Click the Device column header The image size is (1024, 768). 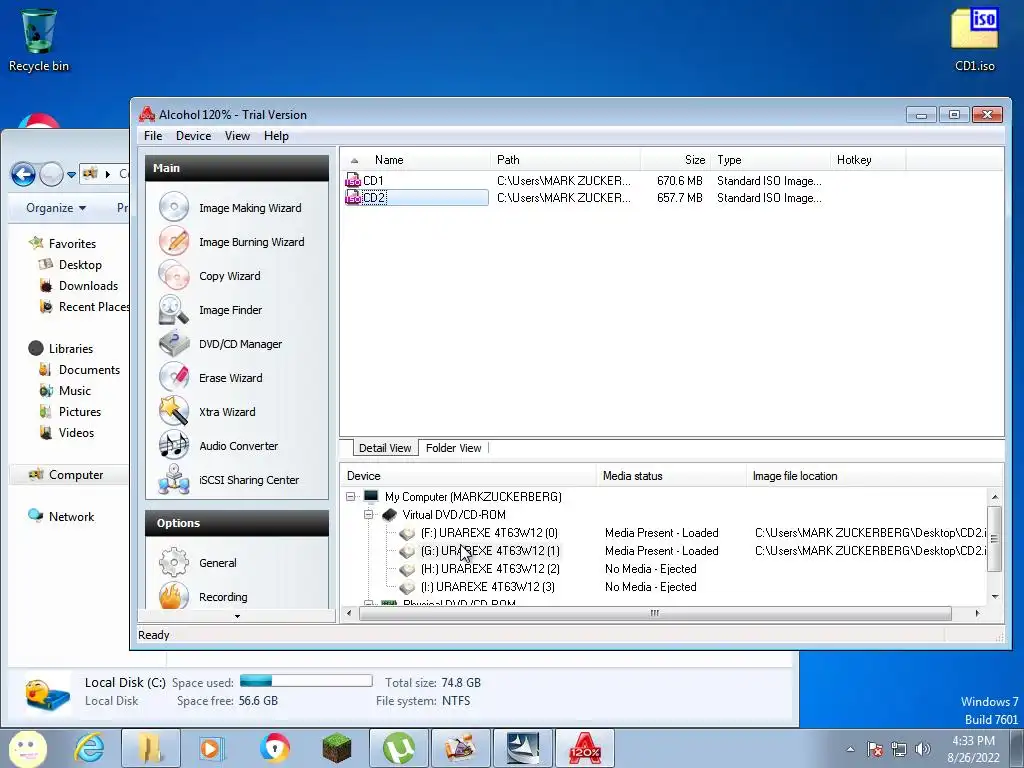[468, 476]
